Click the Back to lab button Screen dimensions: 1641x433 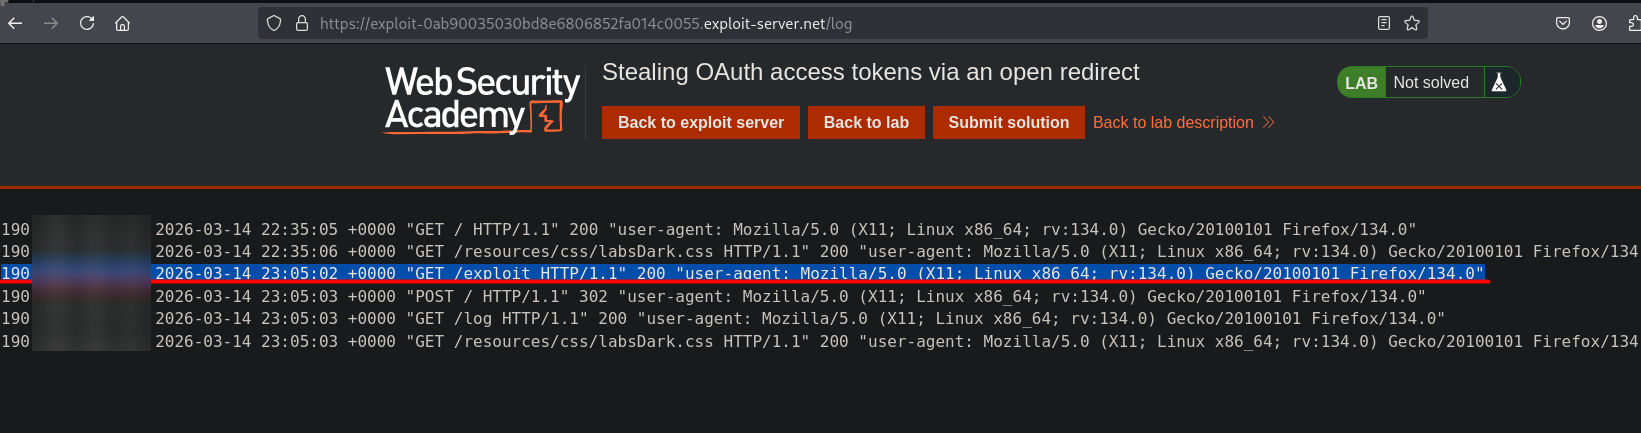[x=866, y=122]
